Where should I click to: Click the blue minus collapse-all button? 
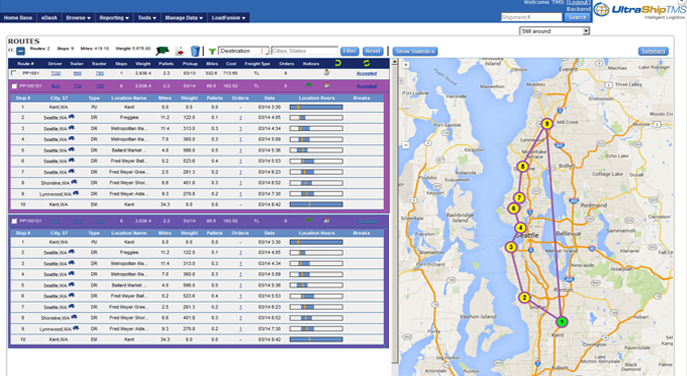tap(21, 51)
